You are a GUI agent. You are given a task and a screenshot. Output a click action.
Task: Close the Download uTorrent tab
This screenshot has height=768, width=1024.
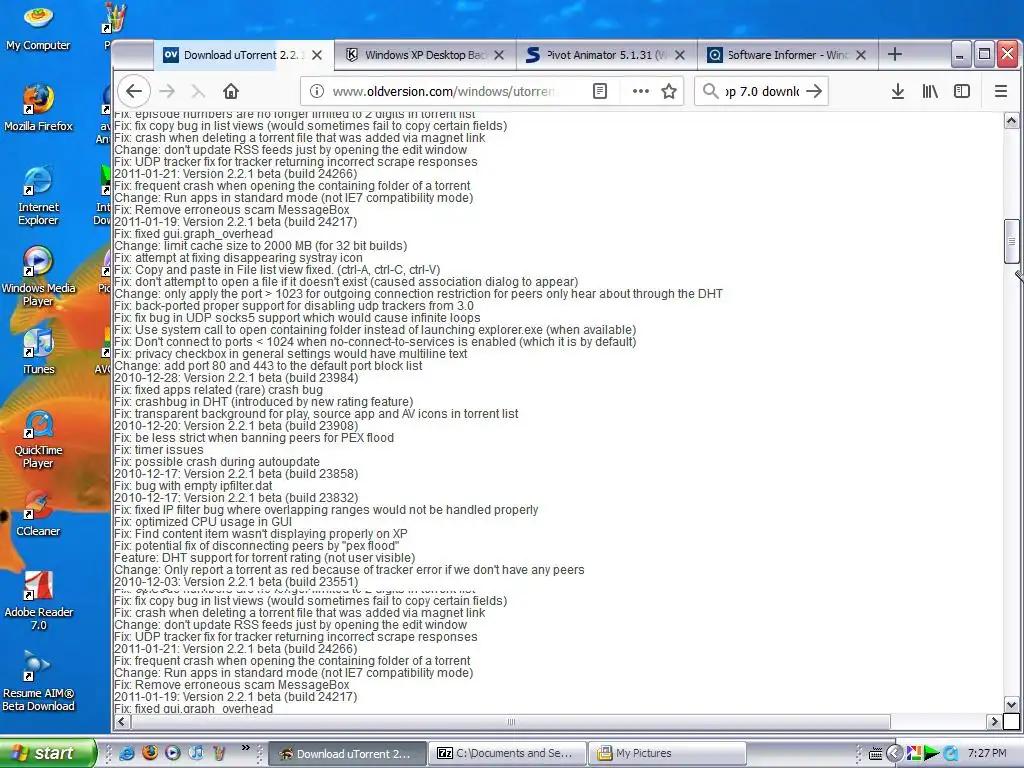[x=317, y=55]
